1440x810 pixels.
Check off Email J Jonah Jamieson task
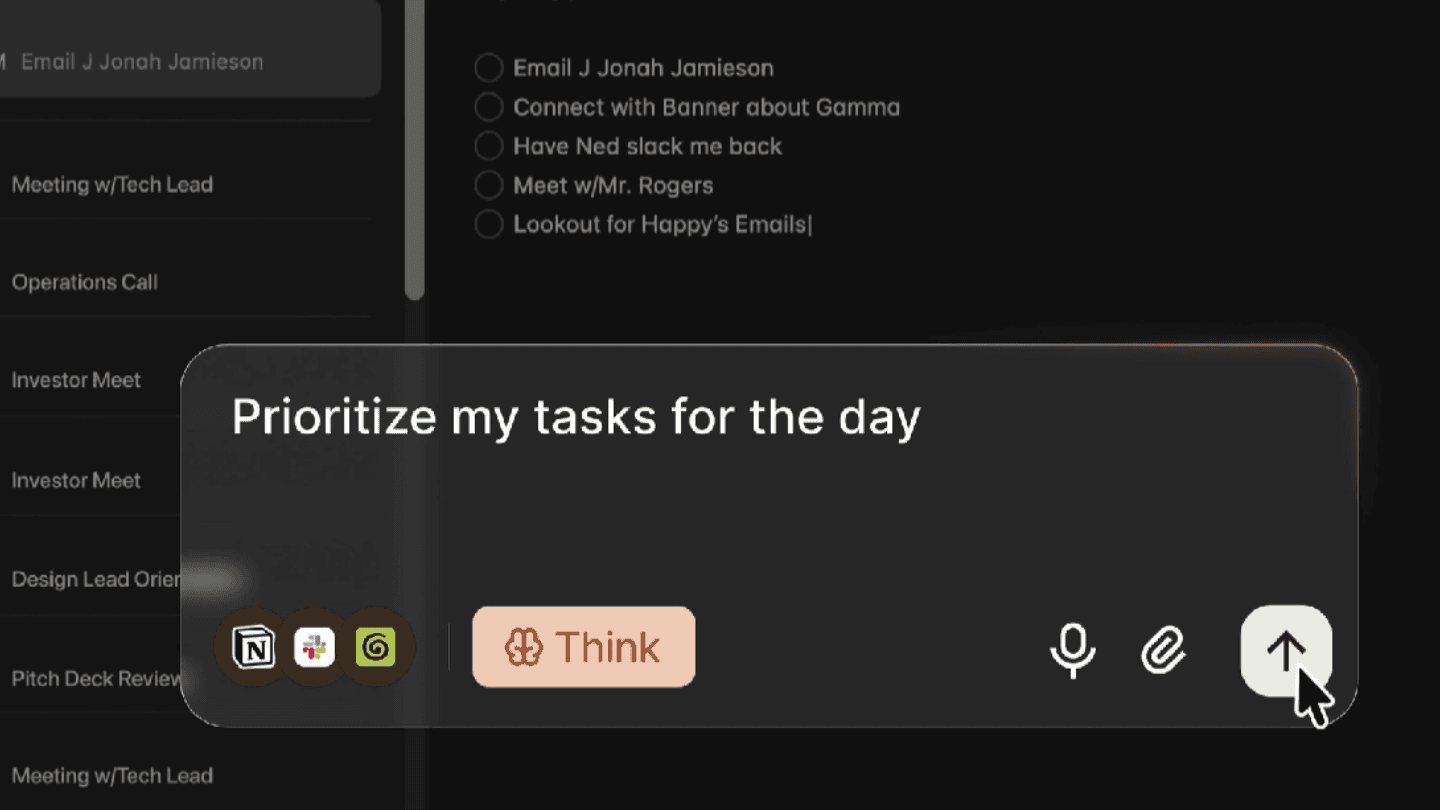(x=488, y=68)
